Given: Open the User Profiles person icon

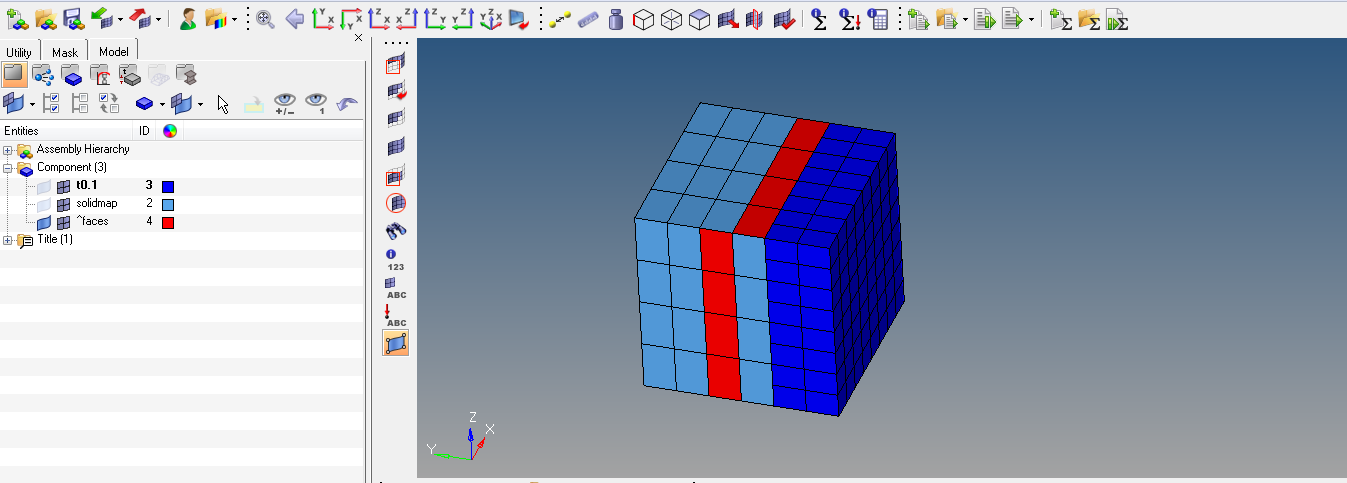Looking at the screenshot, I should (187, 18).
